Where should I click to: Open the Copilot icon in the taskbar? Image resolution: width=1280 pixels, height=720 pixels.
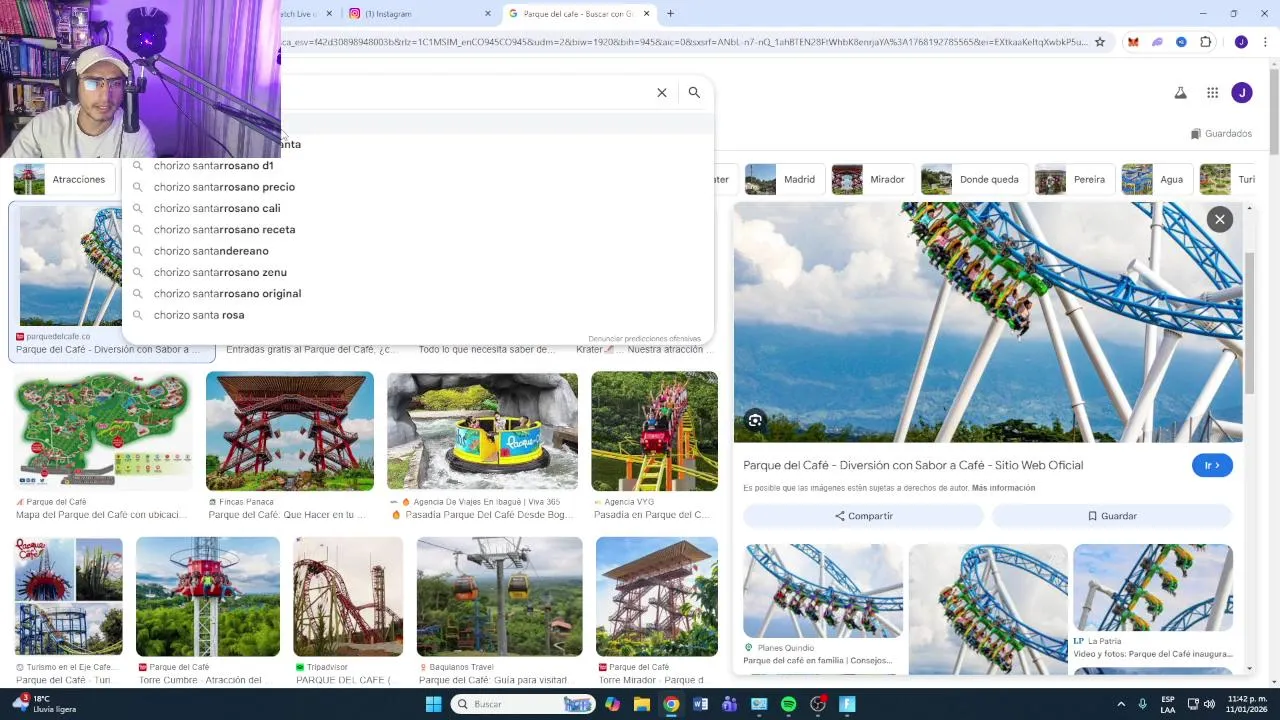click(612, 704)
